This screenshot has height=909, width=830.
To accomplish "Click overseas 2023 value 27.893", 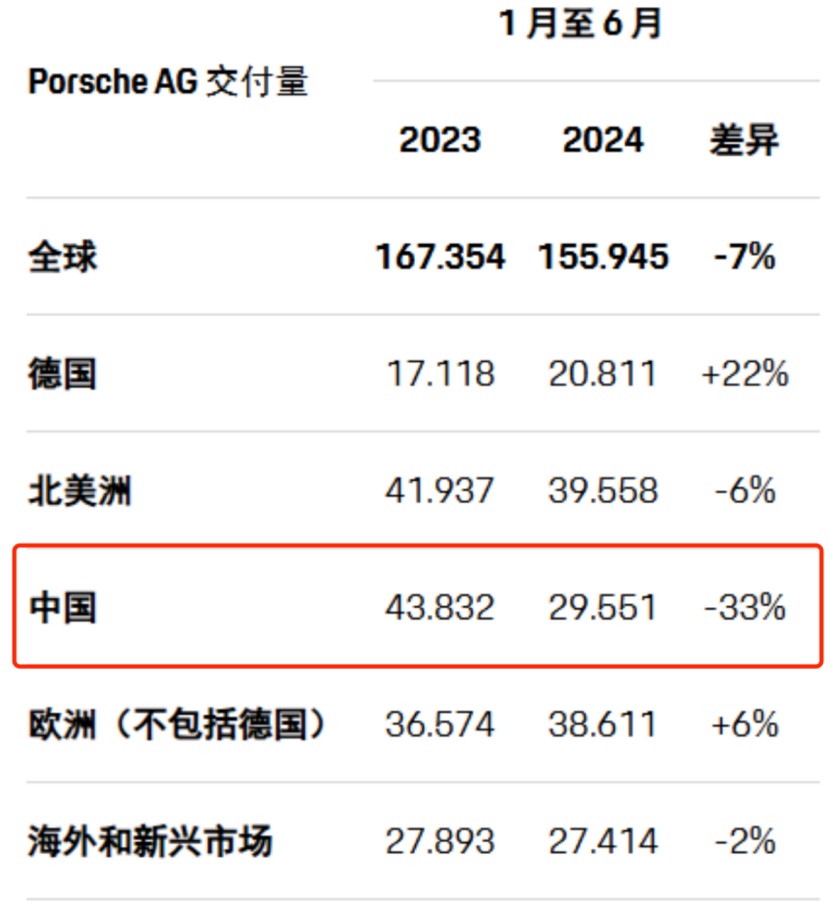I will point(440,841).
